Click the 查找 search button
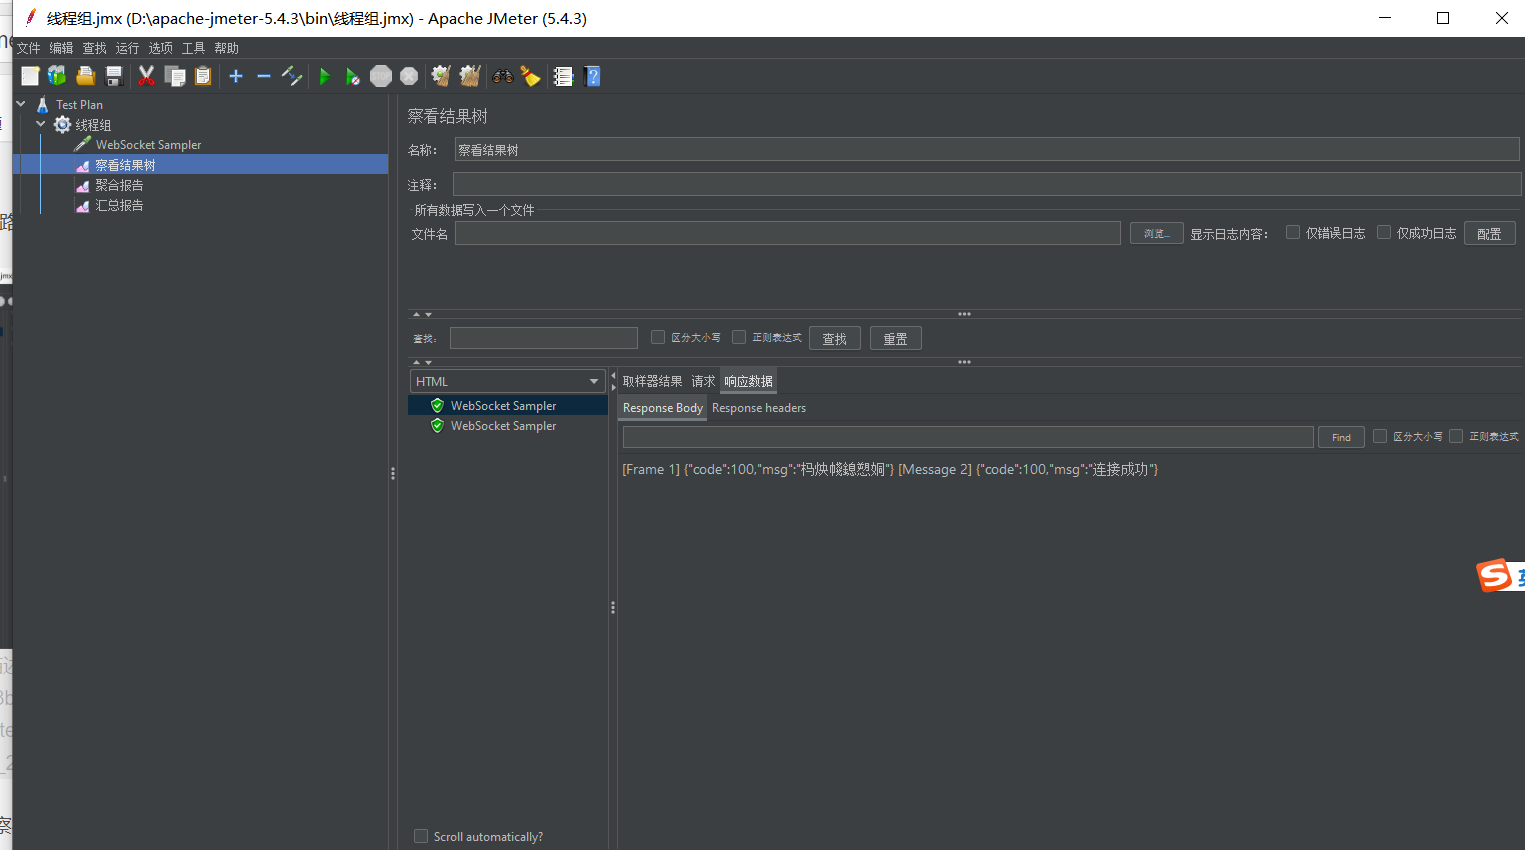This screenshot has height=850, width=1525. click(835, 338)
